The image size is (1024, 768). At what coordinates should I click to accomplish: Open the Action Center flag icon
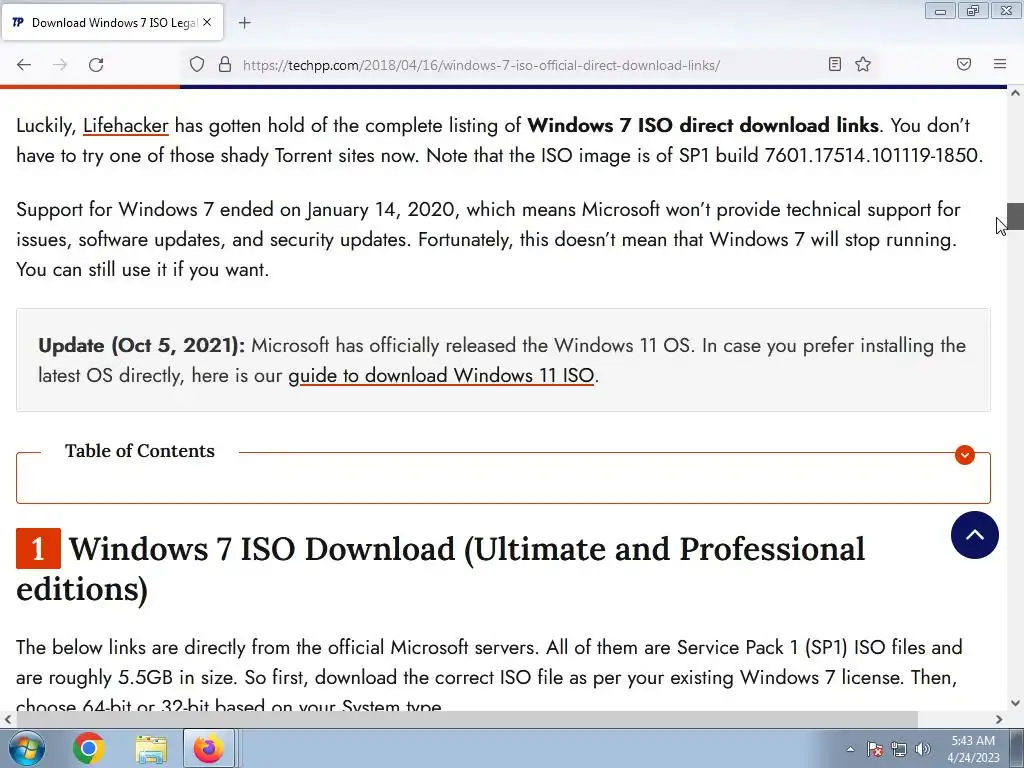click(x=874, y=749)
